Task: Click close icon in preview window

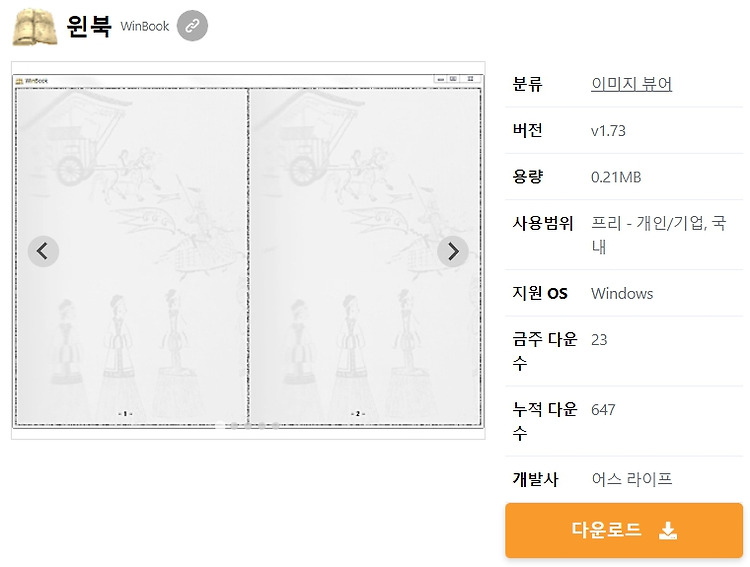Action: point(471,79)
